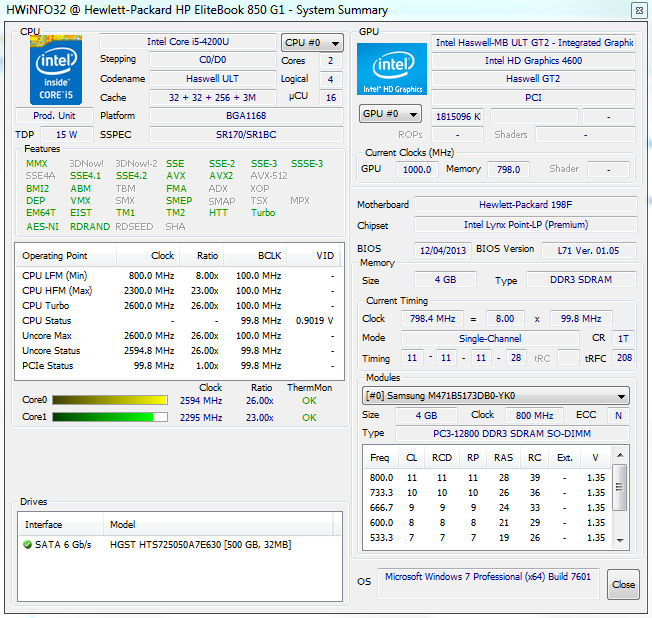The image size is (652, 618).
Task: Click the ECC value N field
Action: (x=618, y=415)
